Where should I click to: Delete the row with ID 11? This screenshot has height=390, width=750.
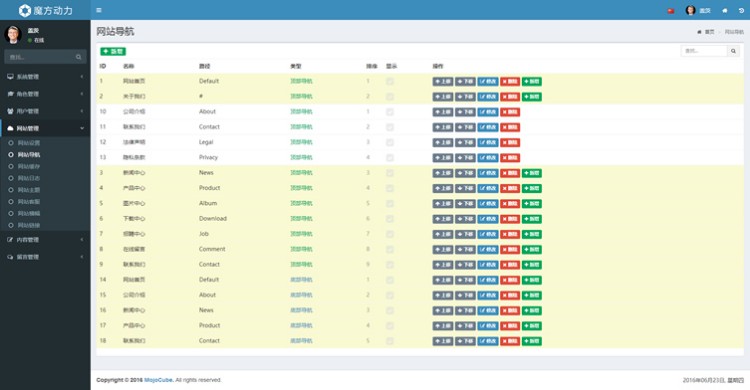pyautogui.click(x=510, y=127)
